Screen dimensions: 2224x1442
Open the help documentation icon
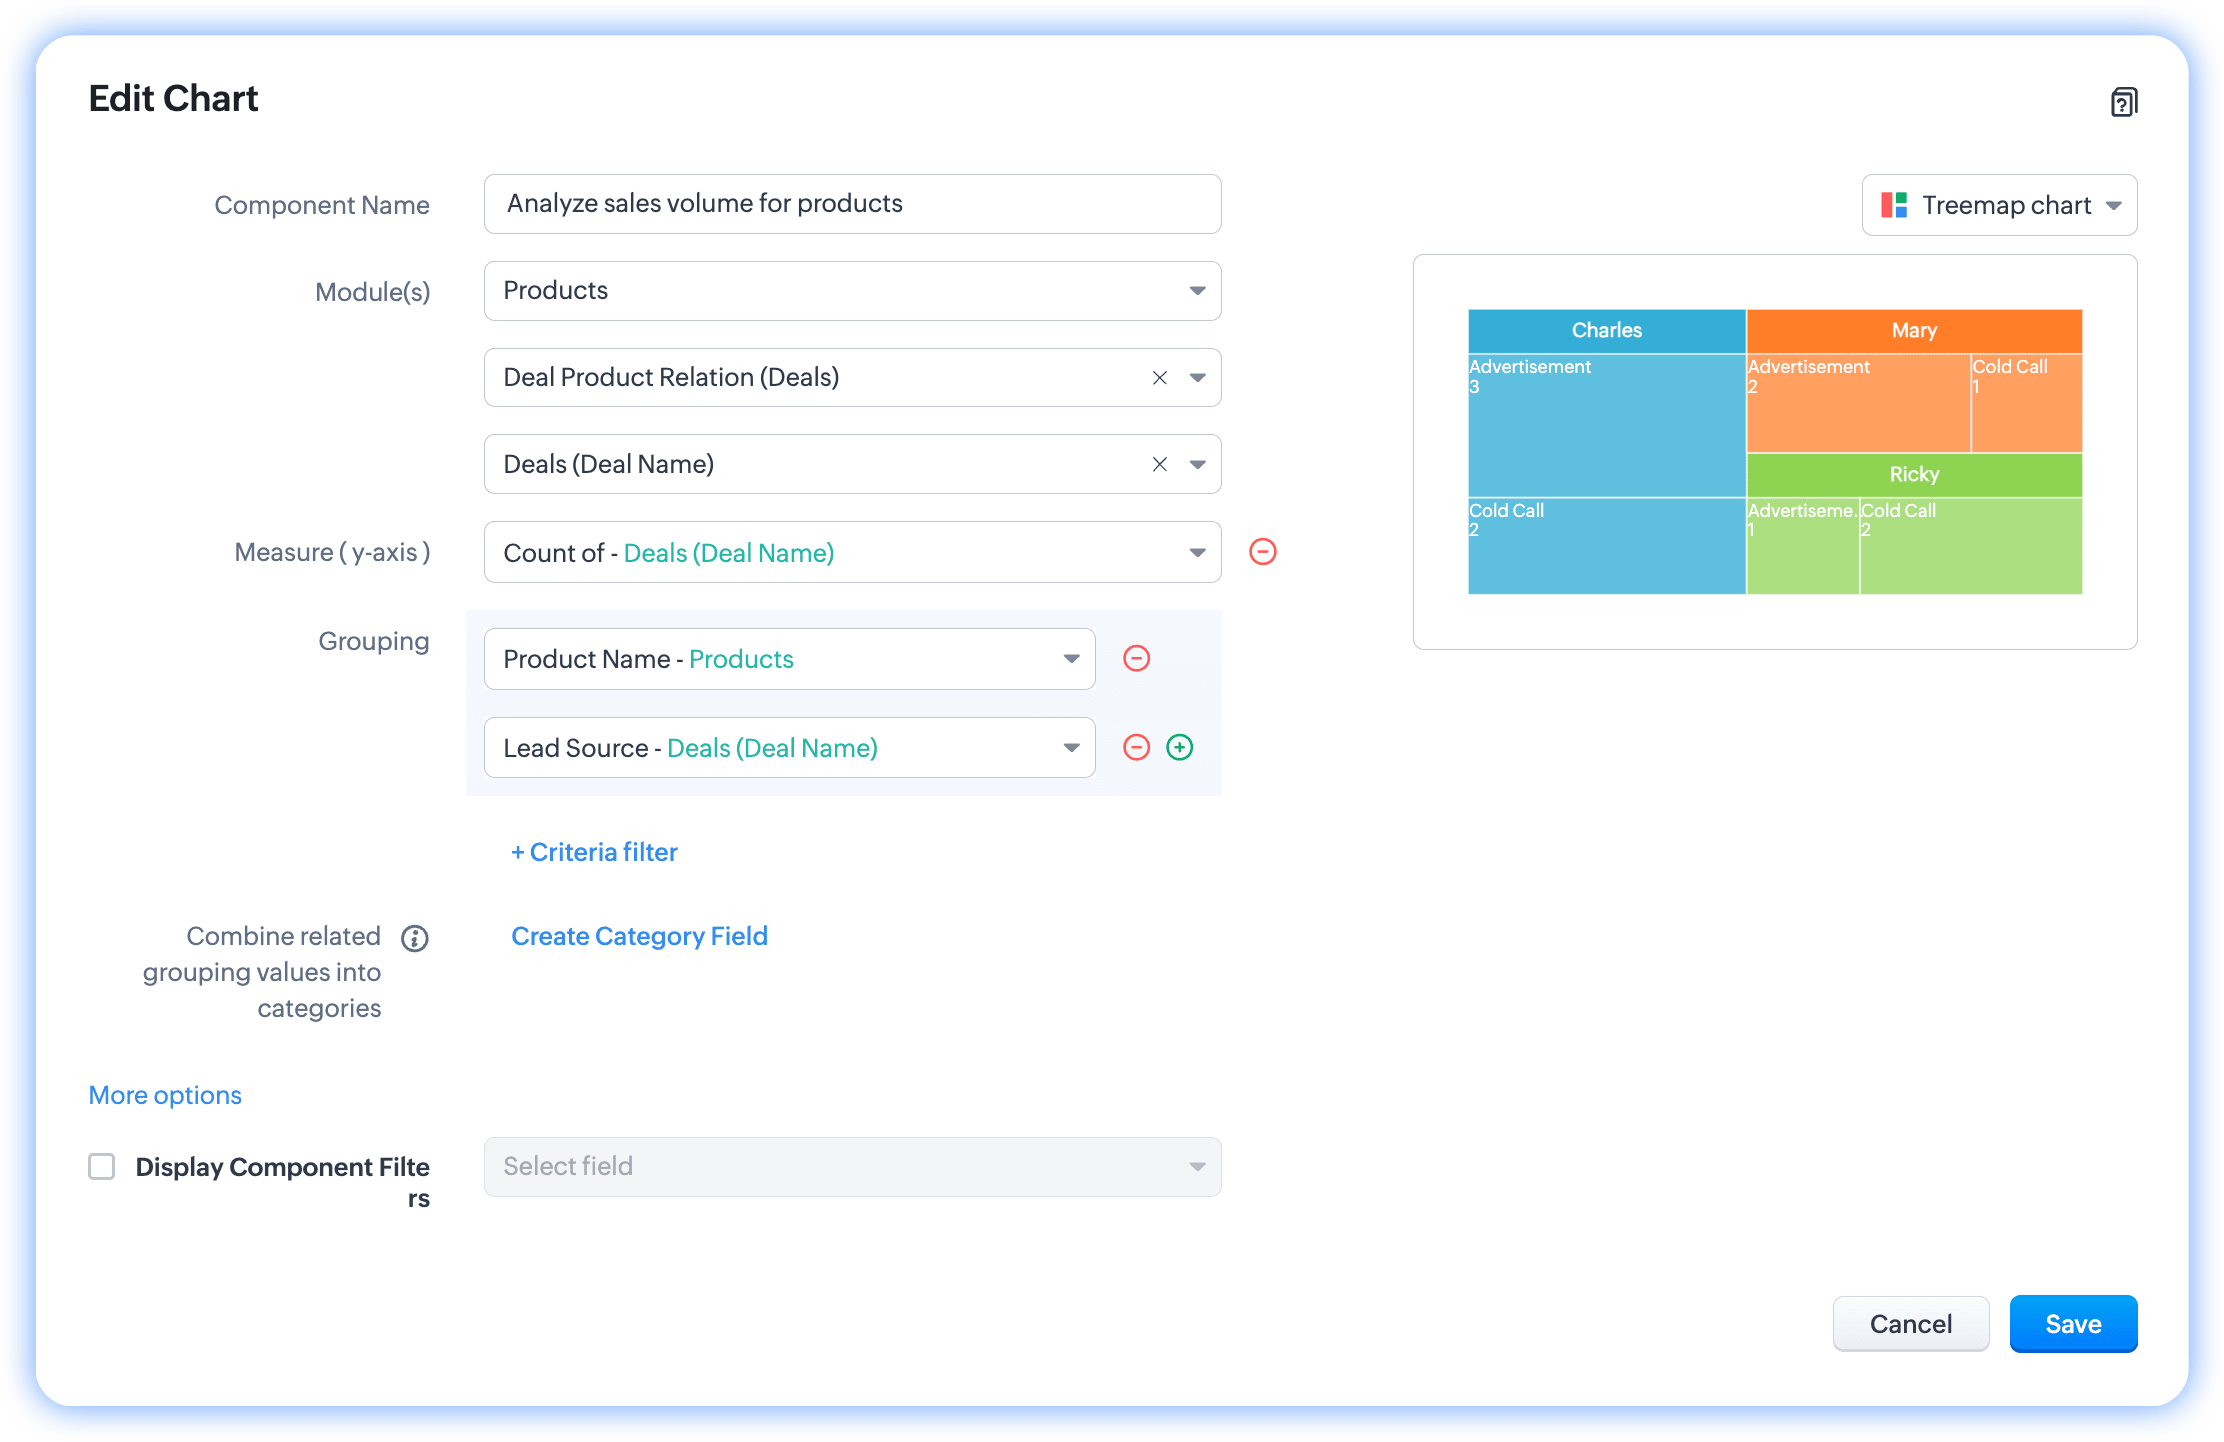2124,102
